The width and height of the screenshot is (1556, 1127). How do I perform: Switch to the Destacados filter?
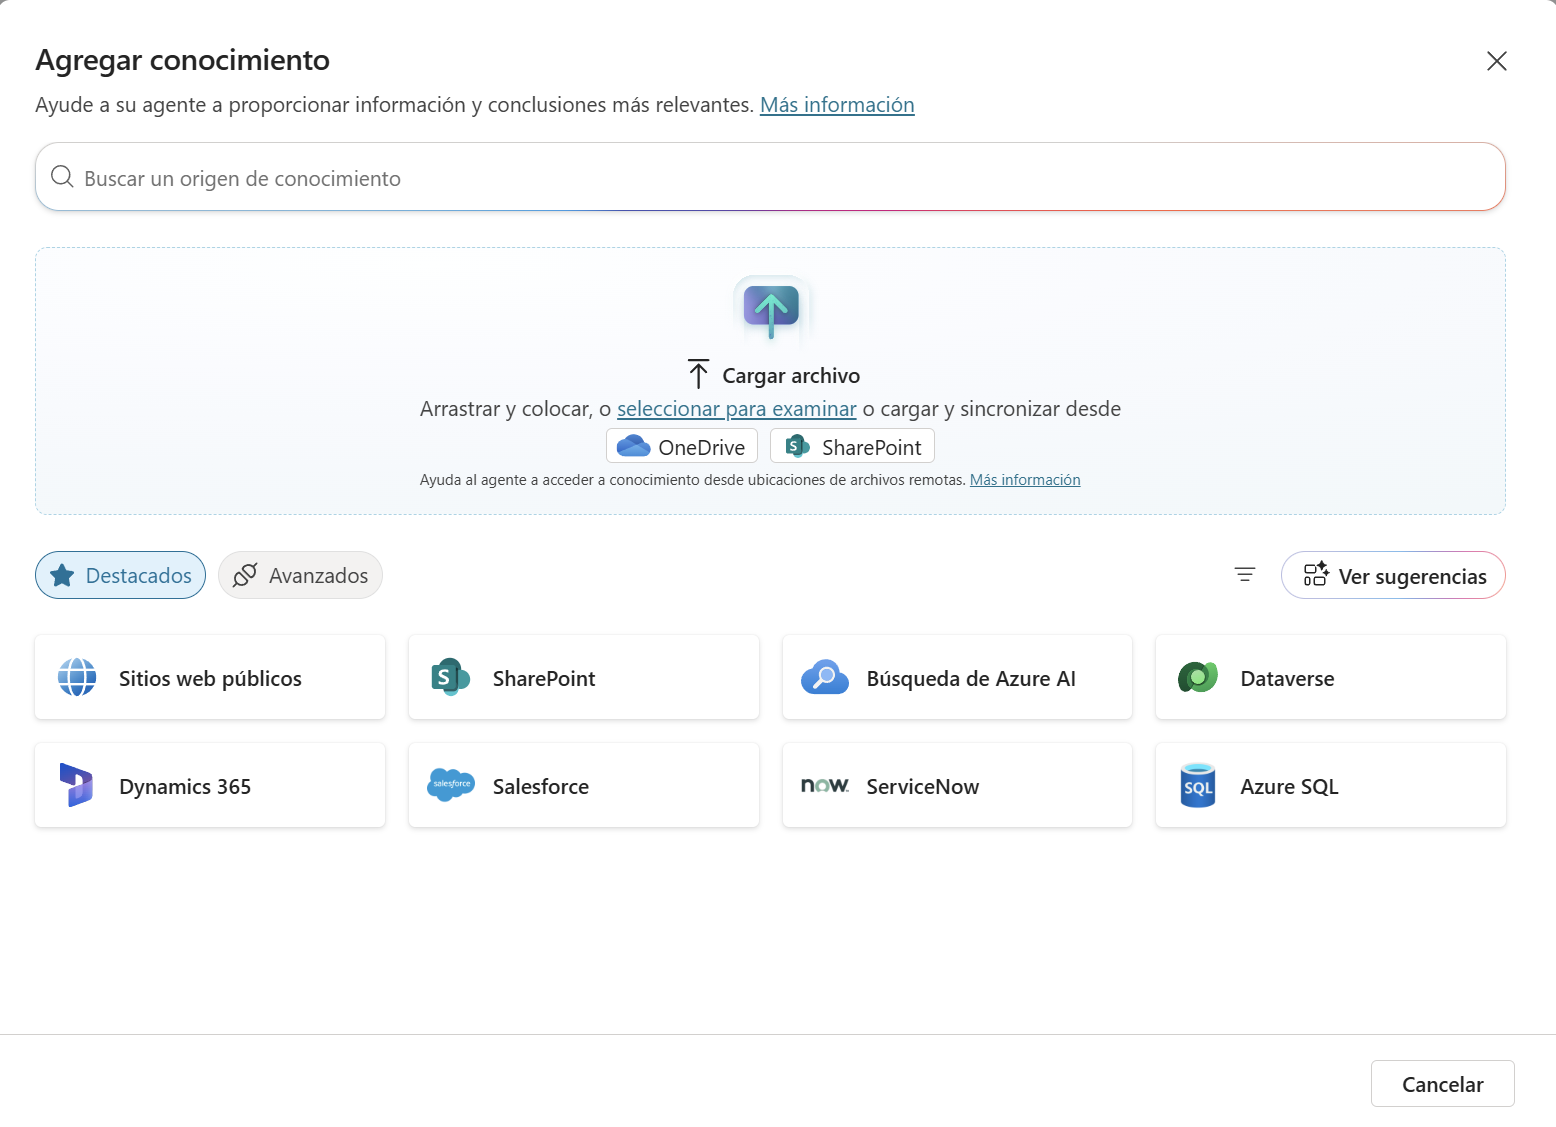(x=120, y=575)
